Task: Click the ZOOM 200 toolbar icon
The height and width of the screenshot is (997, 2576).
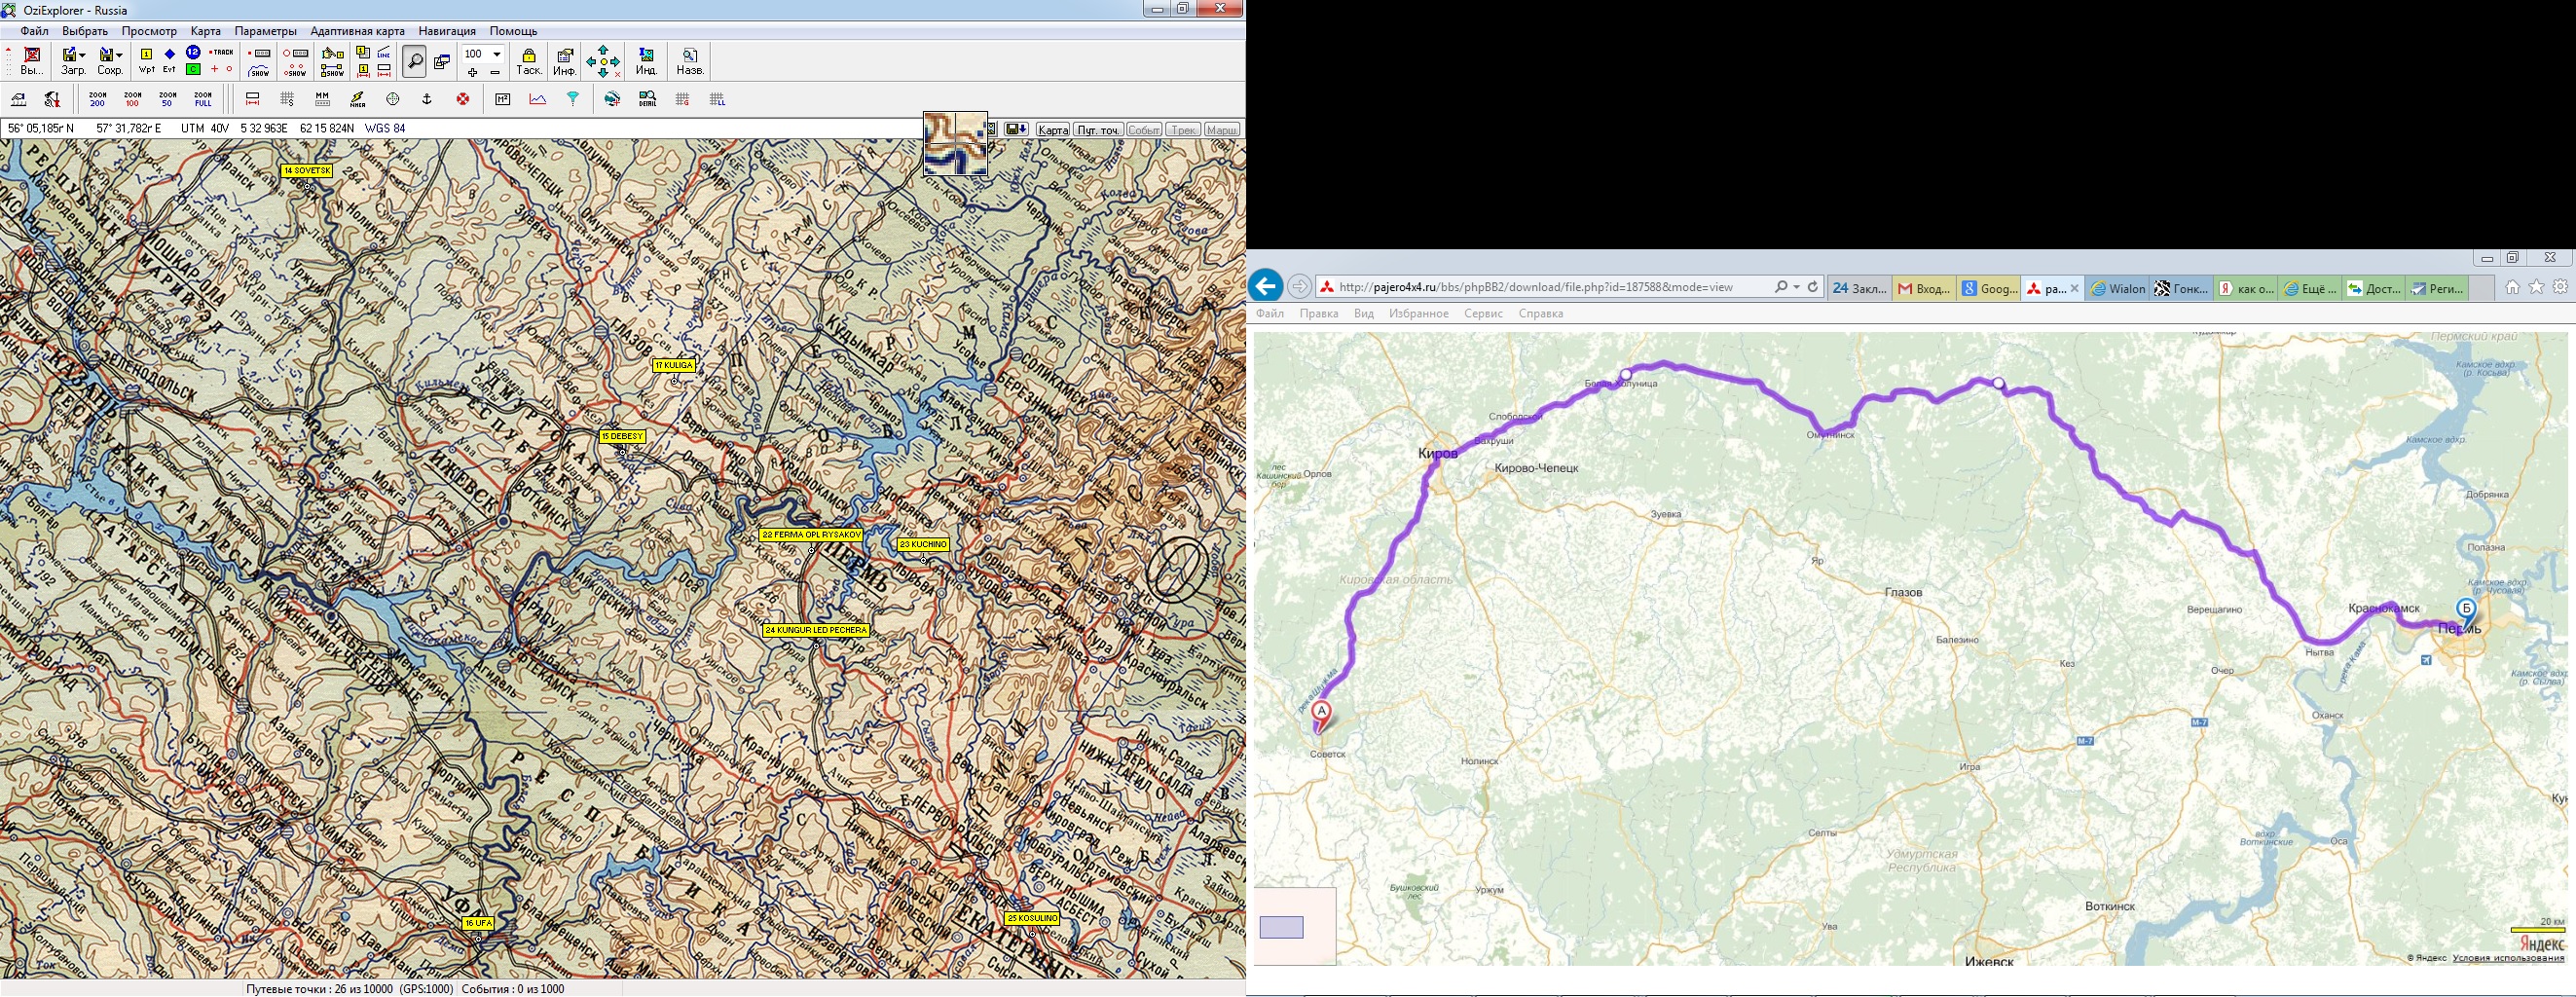Action: [x=97, y=99]
